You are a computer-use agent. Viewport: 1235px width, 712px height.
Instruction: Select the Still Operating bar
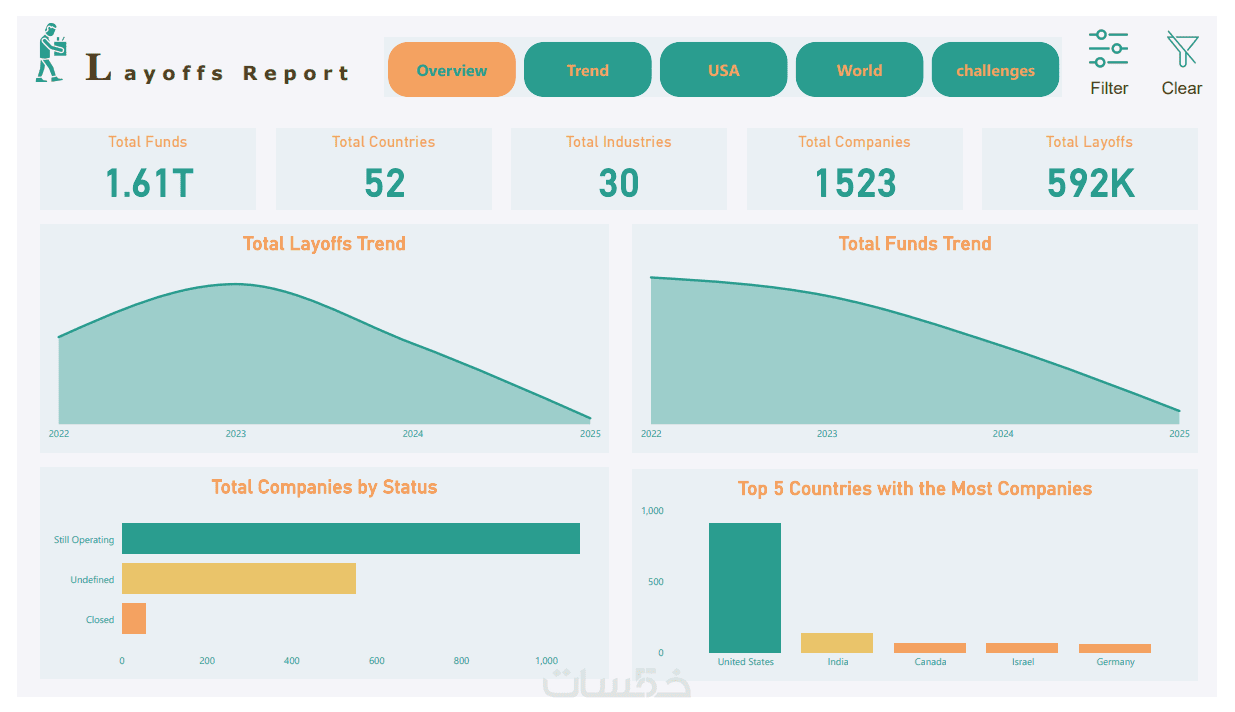point(351,539)
